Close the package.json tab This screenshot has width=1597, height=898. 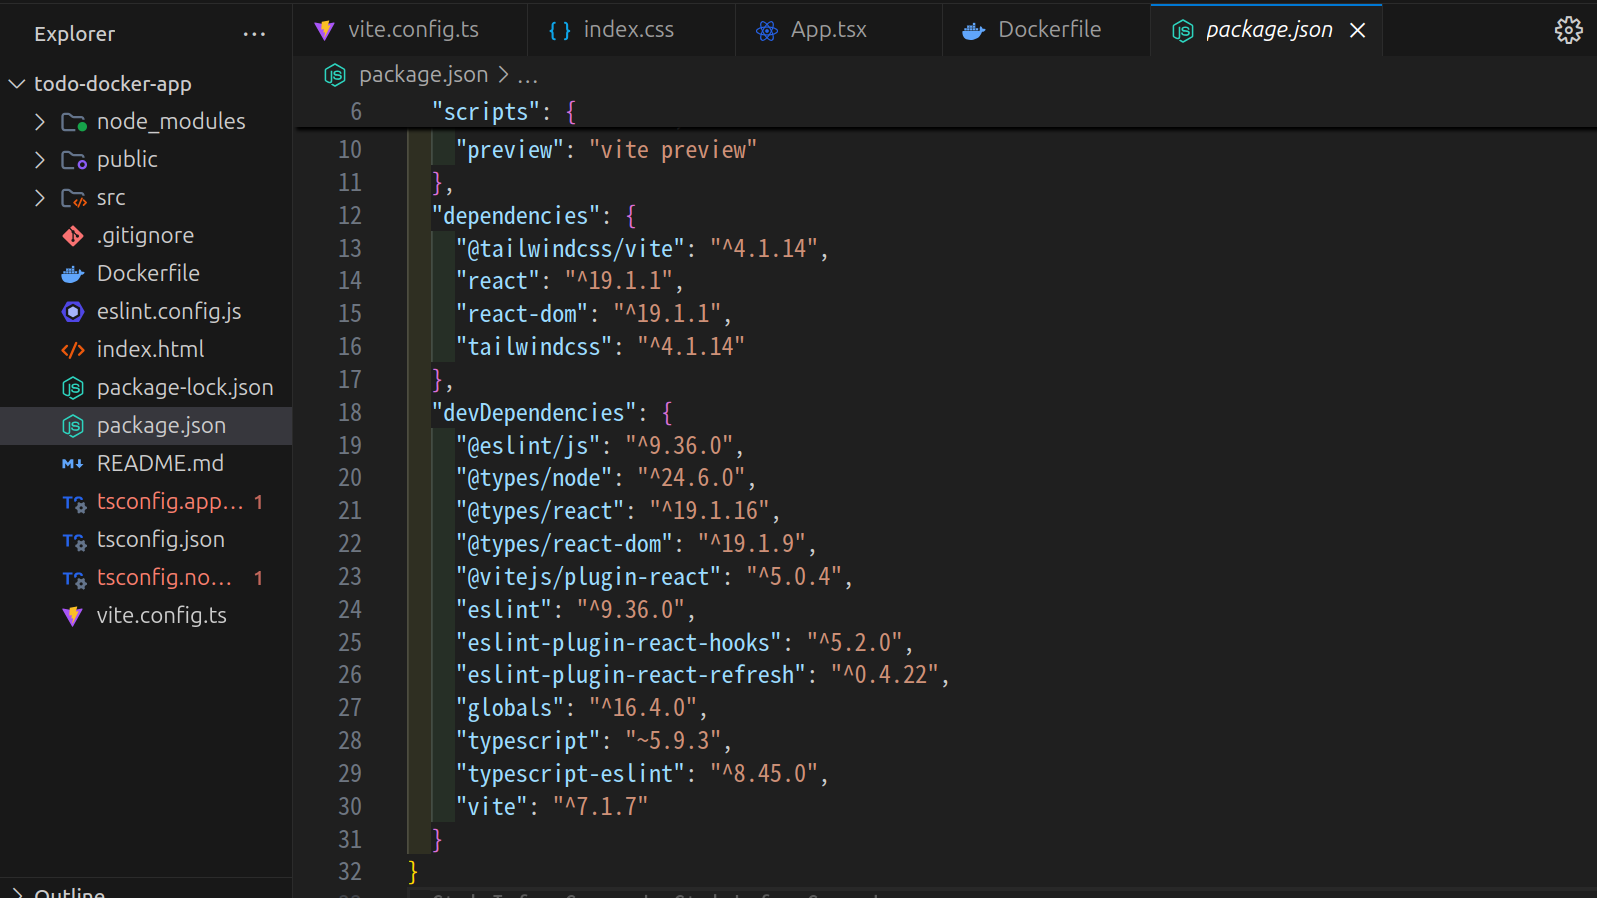pyautogui.click(x=1357, y=30)
